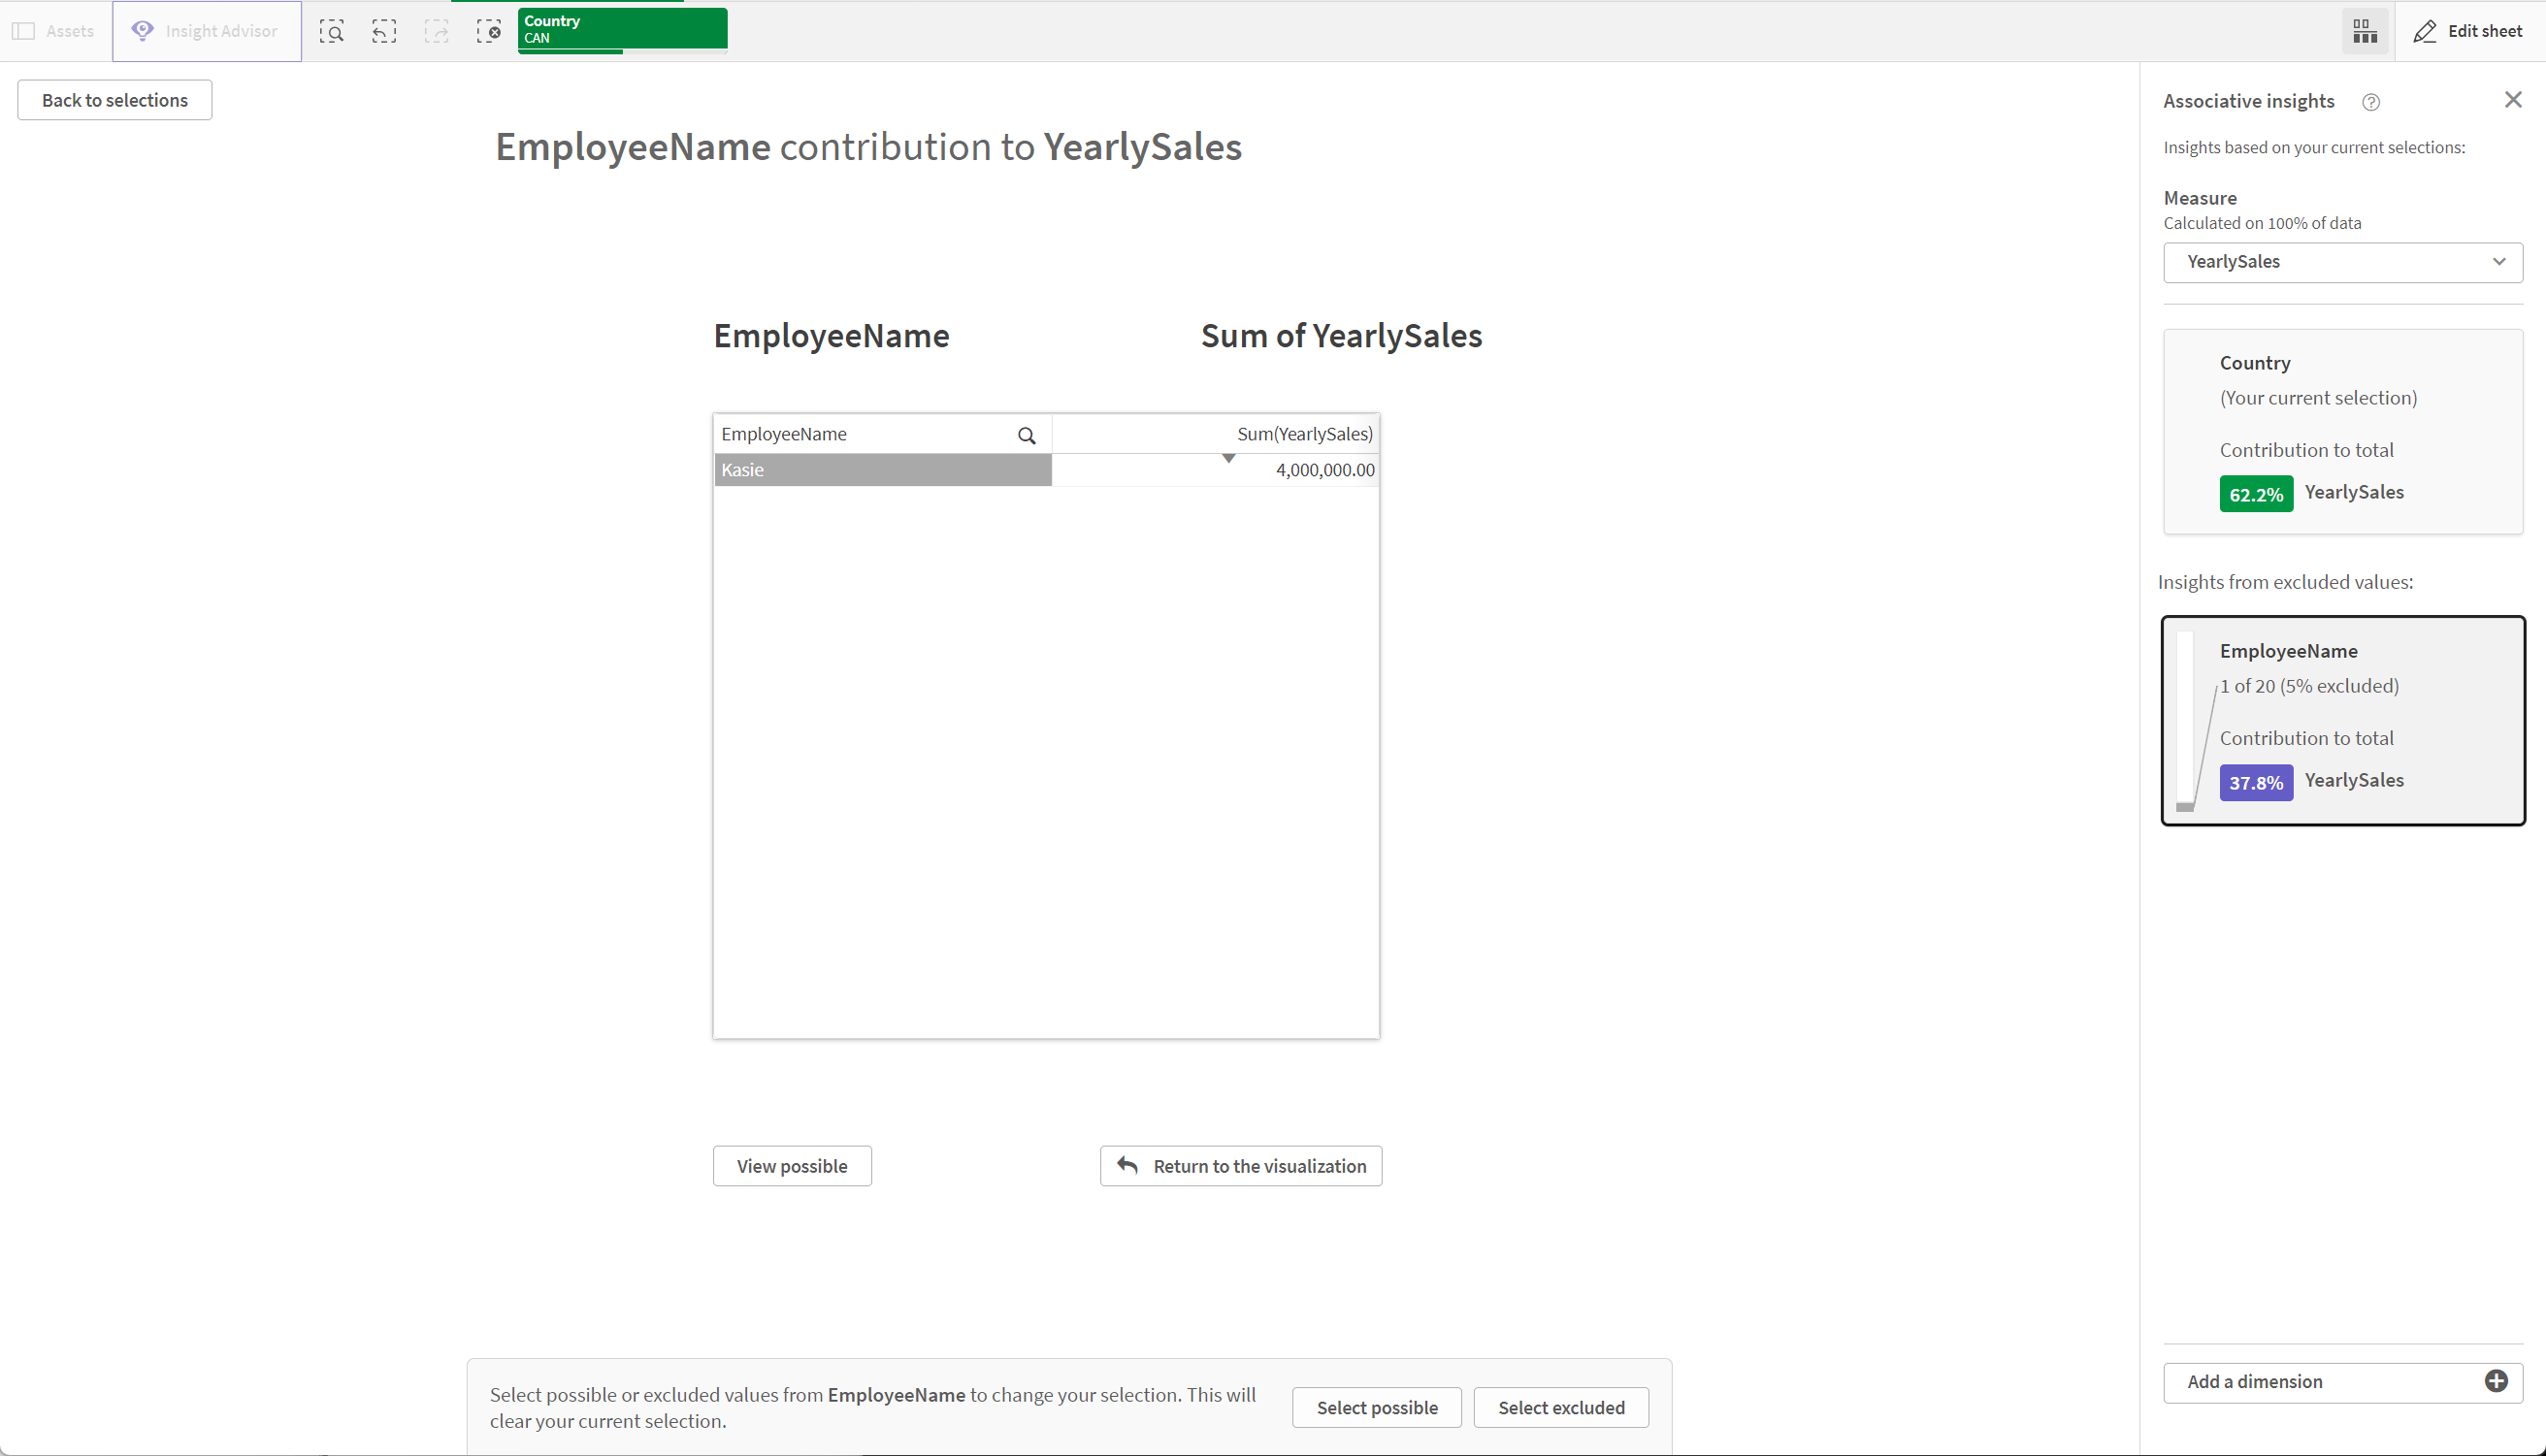Click the Select possible button
2546x1456 pixels.
pos(1378,1407)
